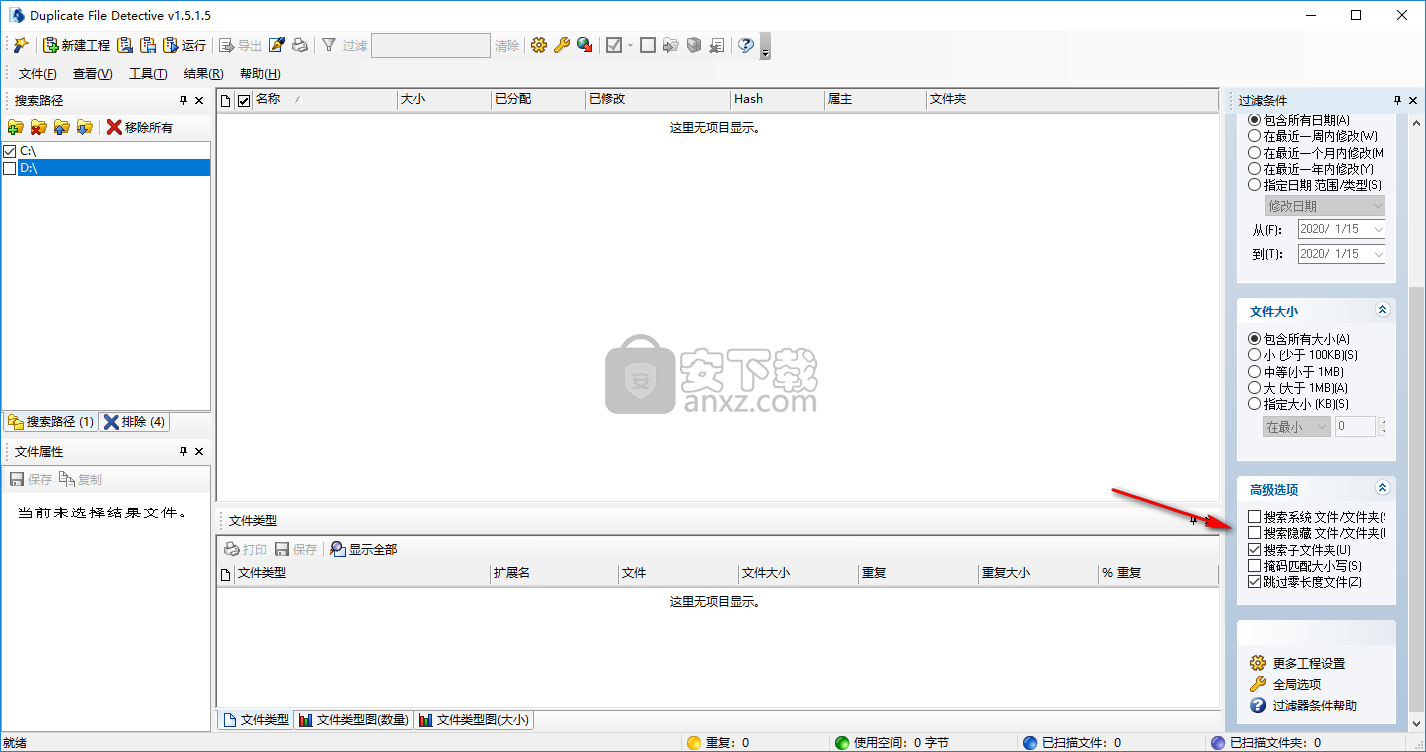The height and width of the screenshot is (752, 1426).
Task: Switch to 文件类型图(数量) tab
Action: pyautogui.click(x=353, y=719)
